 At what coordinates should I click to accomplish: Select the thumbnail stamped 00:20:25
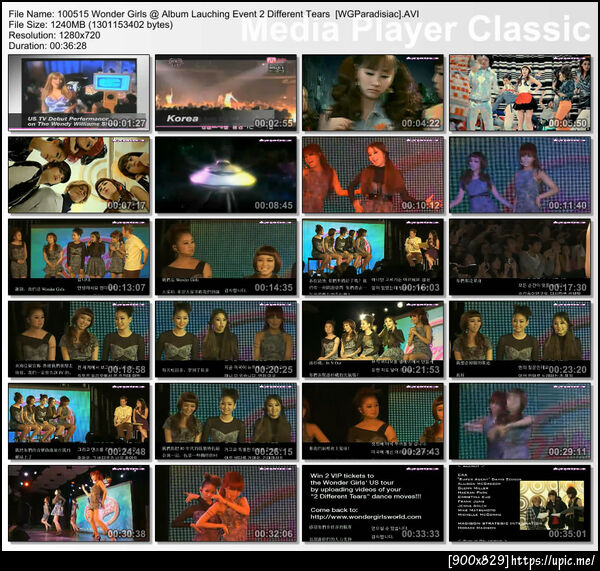[226, 339]
